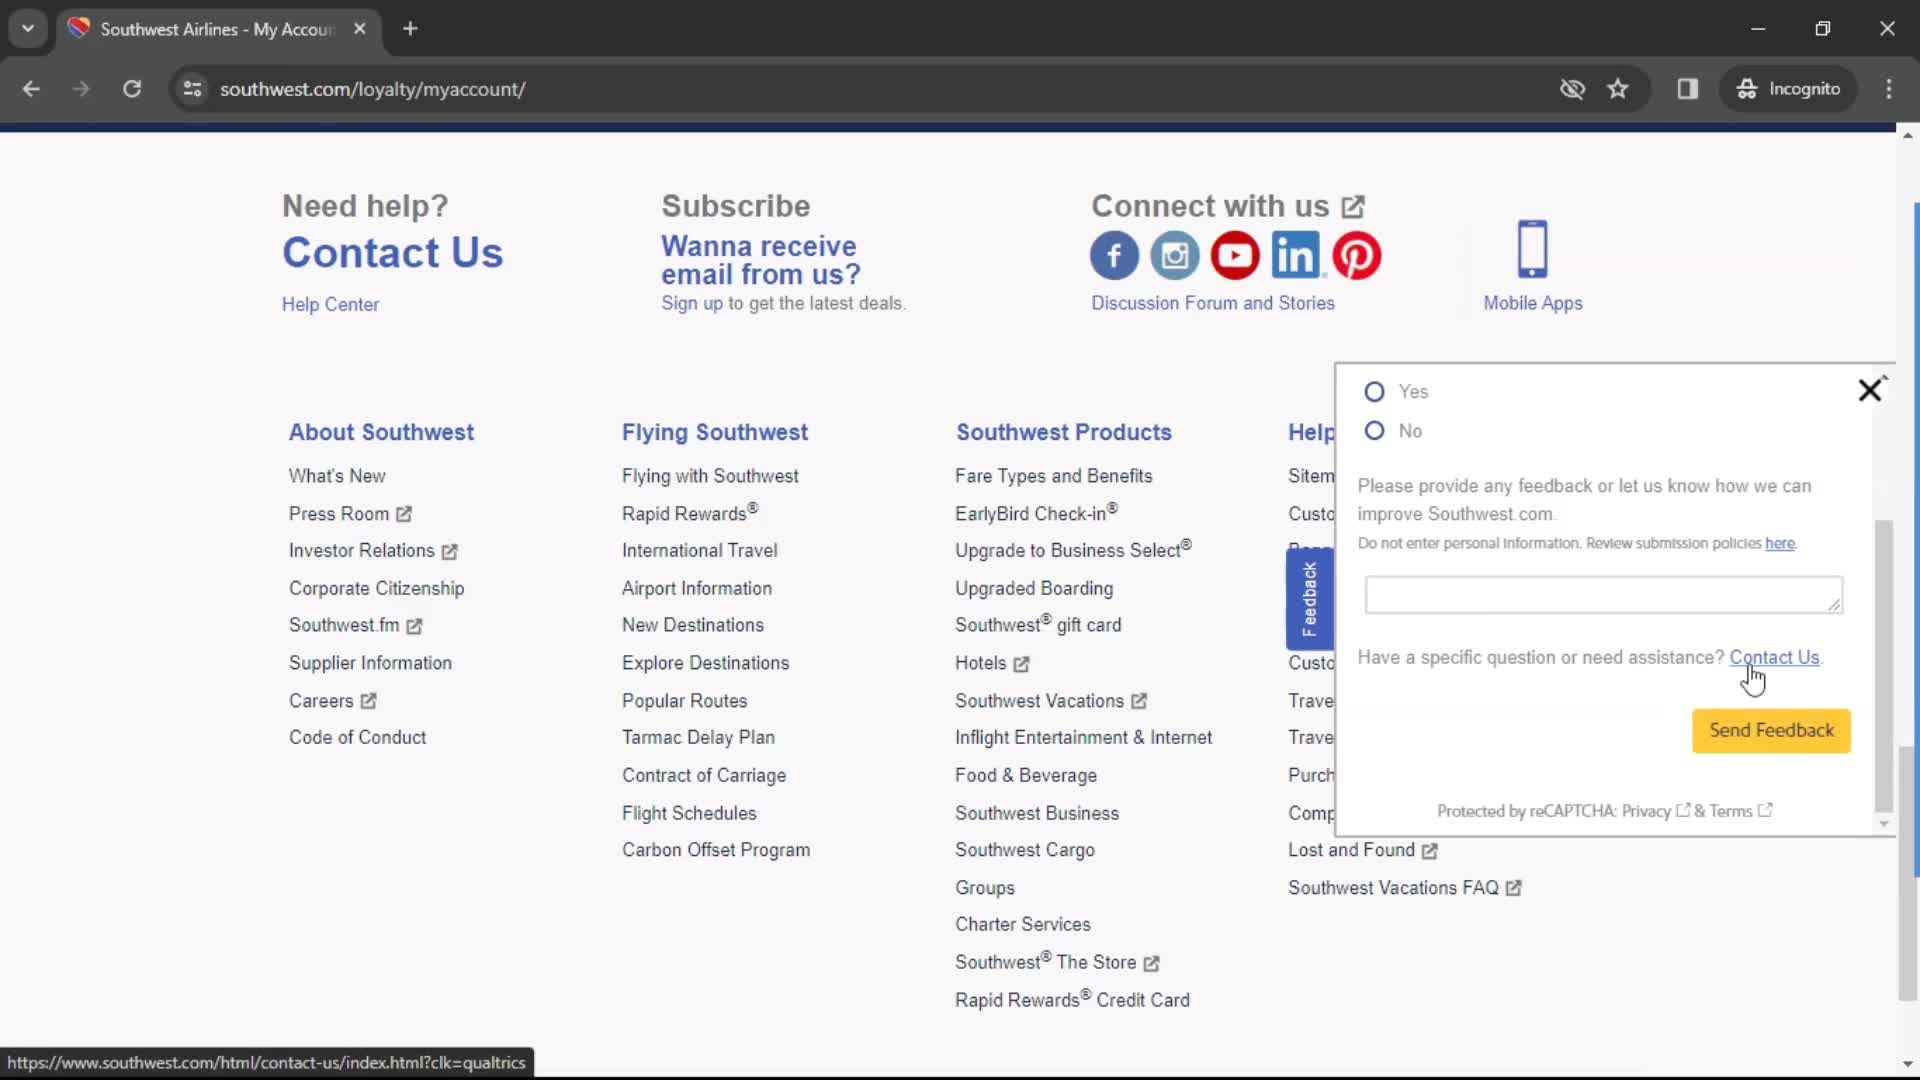Click the Mobile Apps phone icon
Image resolution: width=1920 pixels, height=1080 pixels.
1532,249
